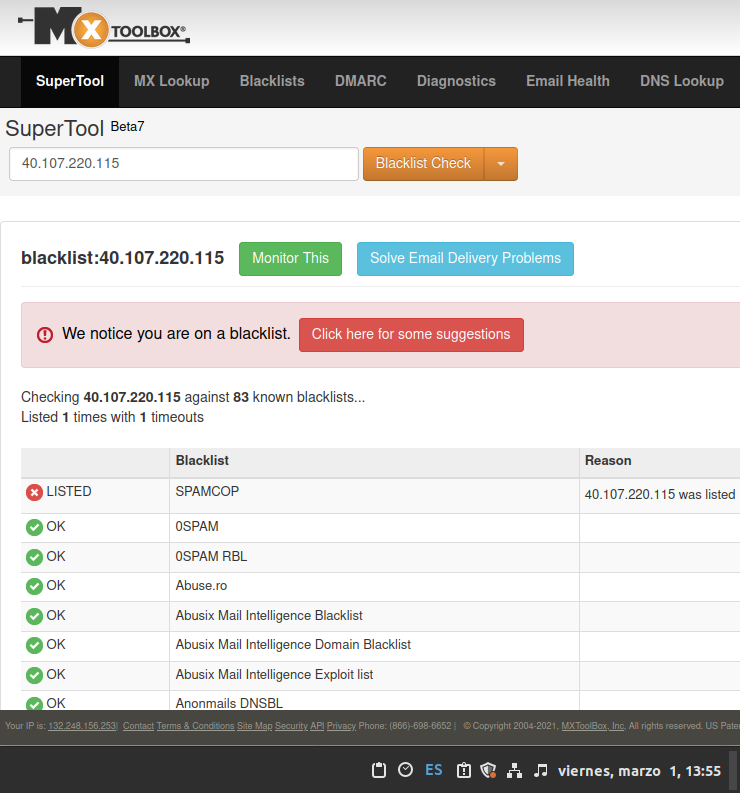The width and height of the screenshot is (740, 793).
Task: Expand the Blacklist Check dropdown arrow
Action: coord(501,164)
